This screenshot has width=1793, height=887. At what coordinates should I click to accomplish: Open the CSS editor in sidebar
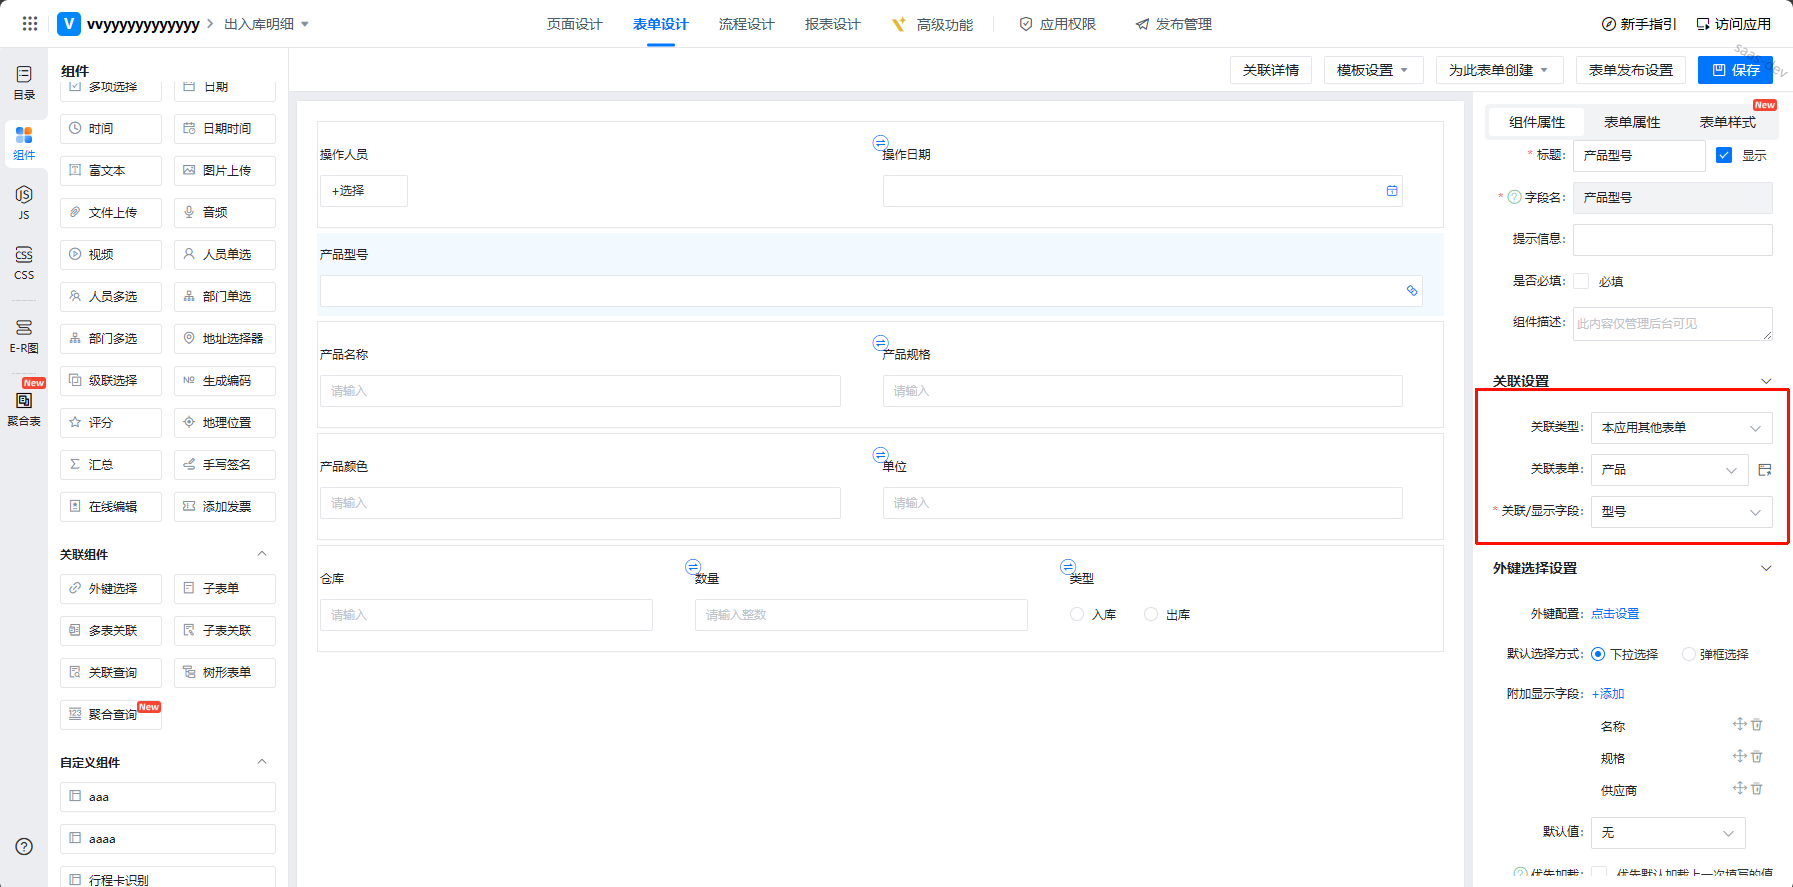24,262
